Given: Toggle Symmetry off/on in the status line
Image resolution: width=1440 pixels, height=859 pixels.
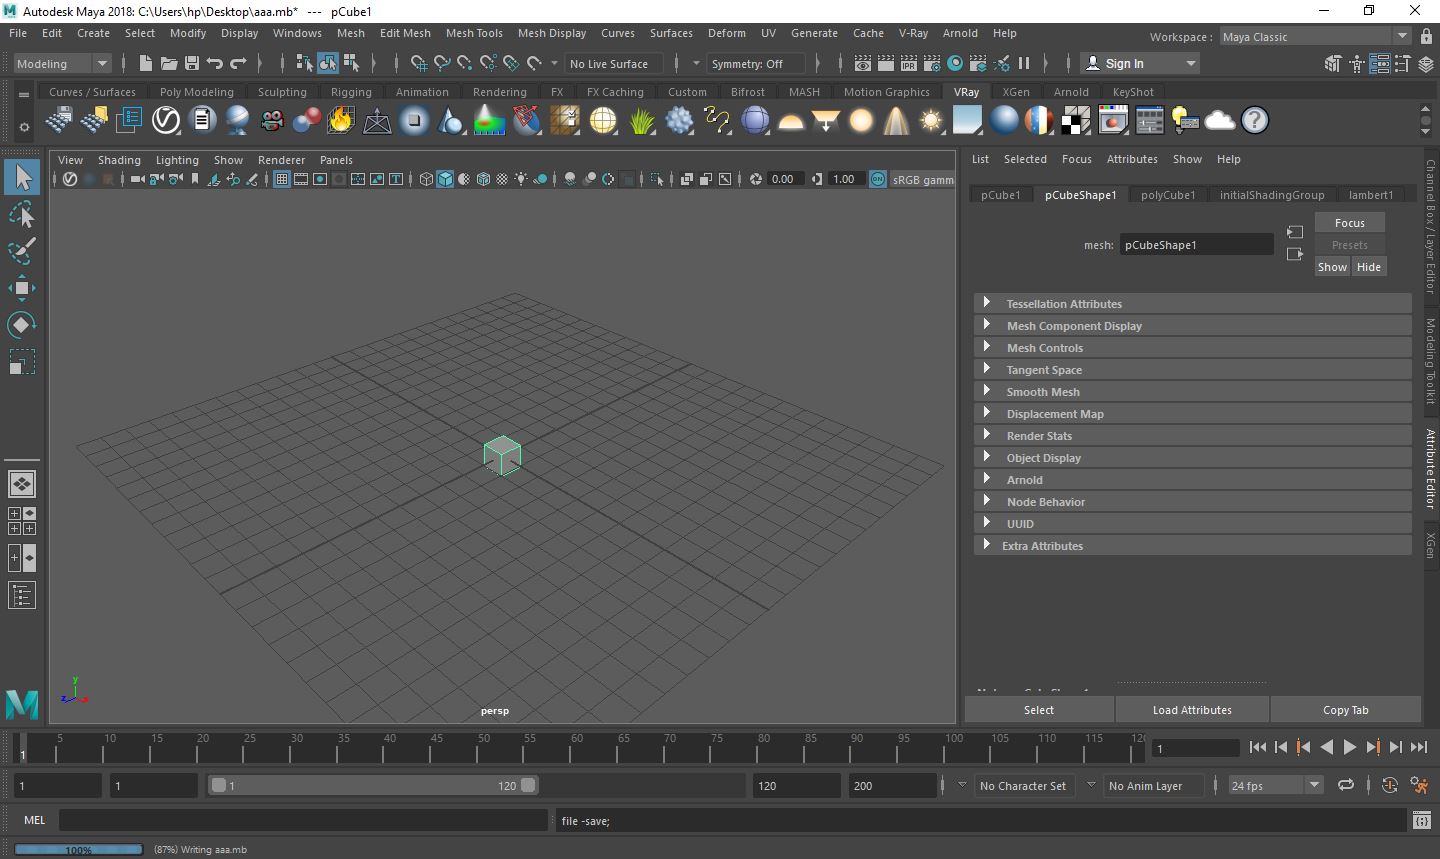Looking at the screenshot, I should [756, 63].
